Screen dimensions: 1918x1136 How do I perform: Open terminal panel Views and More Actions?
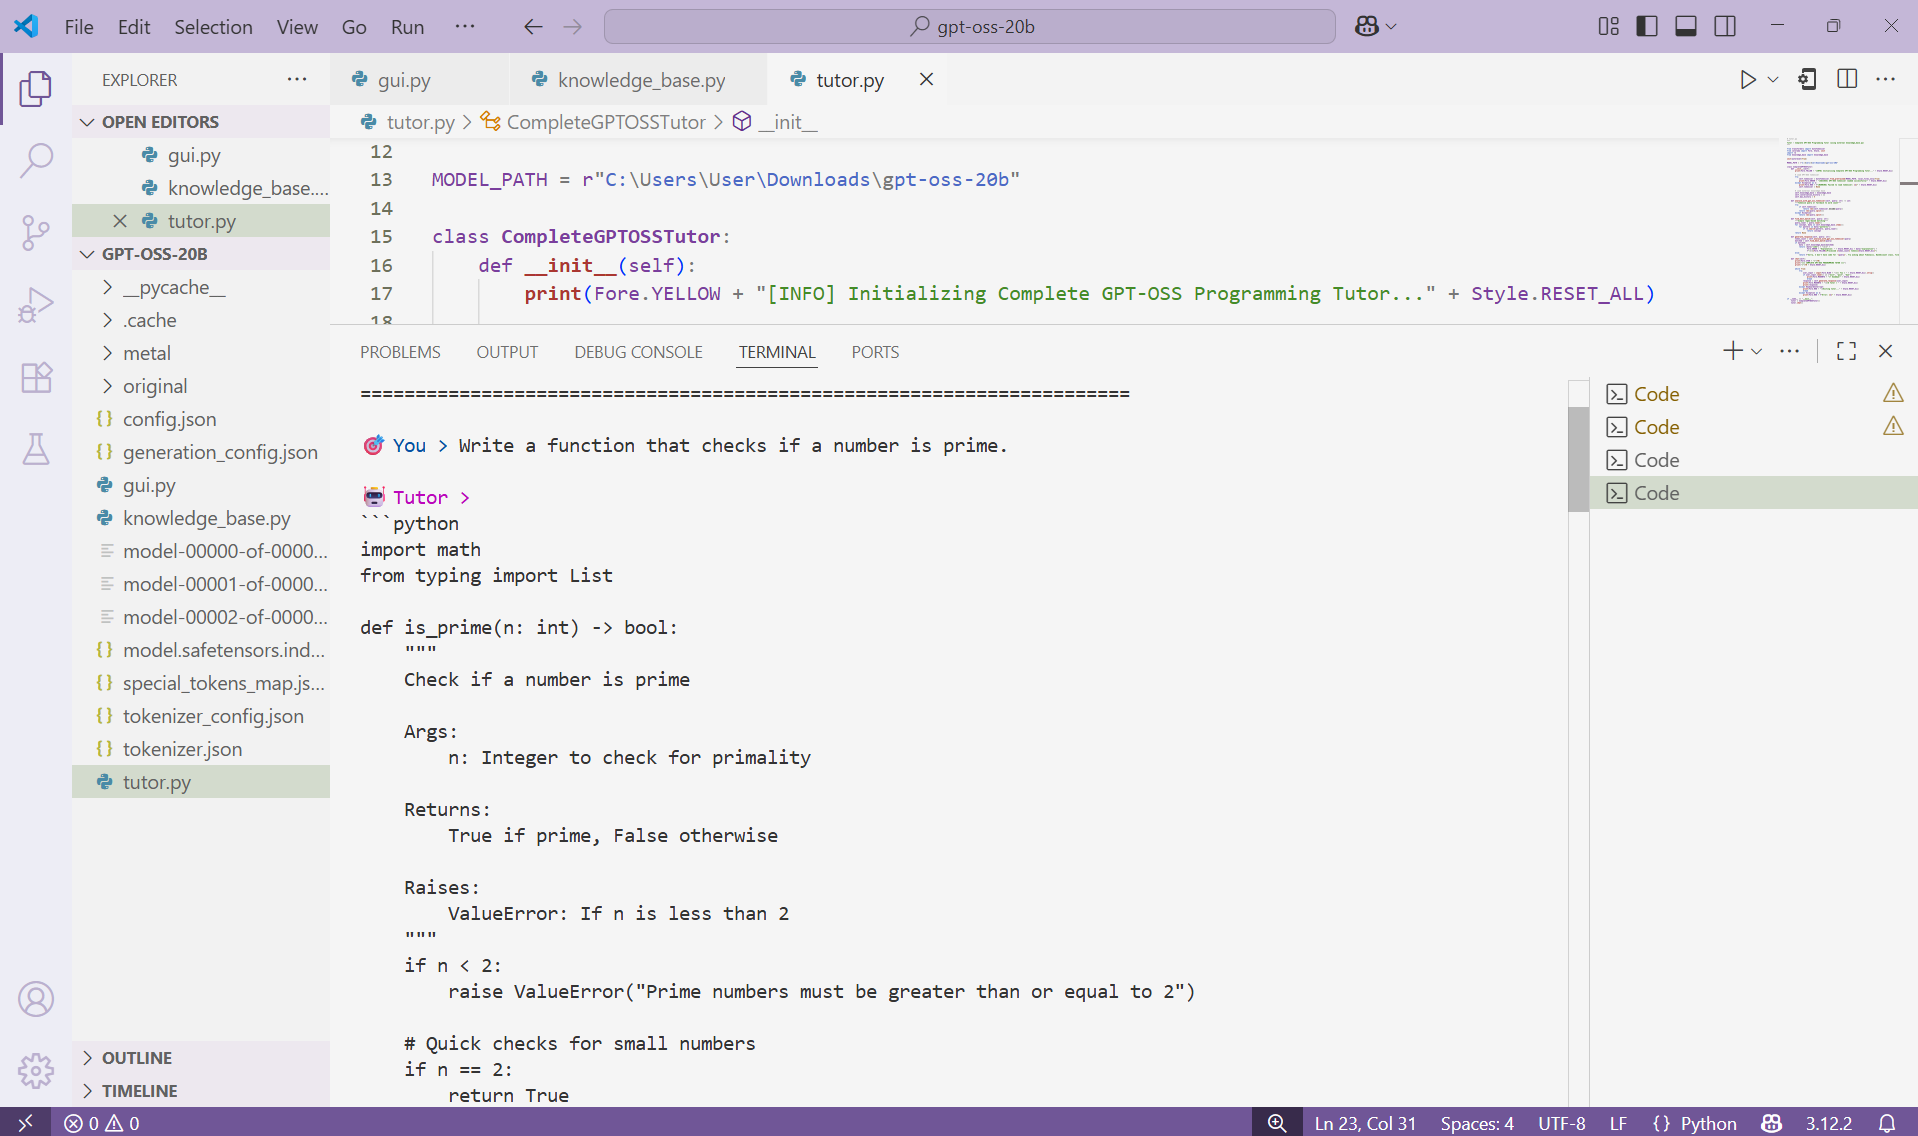(1790, 351)
